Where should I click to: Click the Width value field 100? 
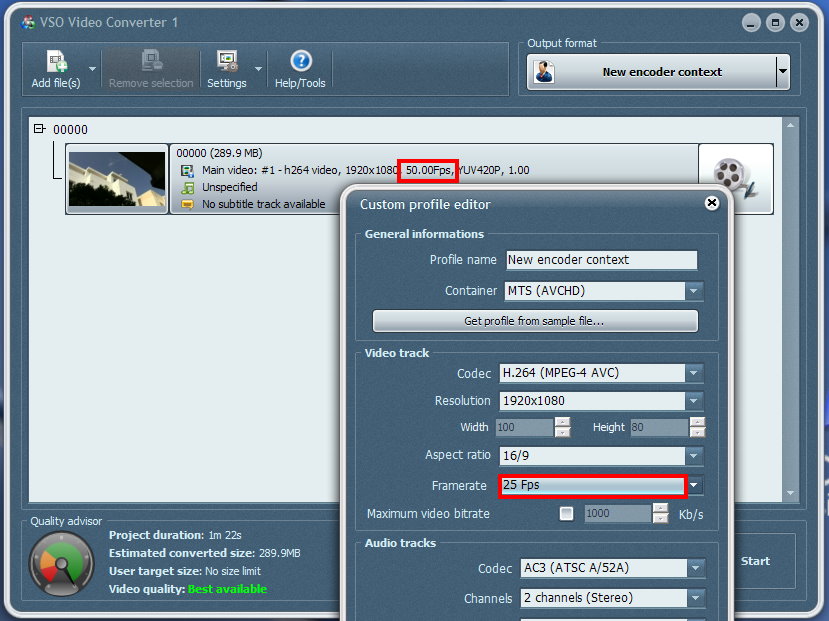click(x=525, y=427)
